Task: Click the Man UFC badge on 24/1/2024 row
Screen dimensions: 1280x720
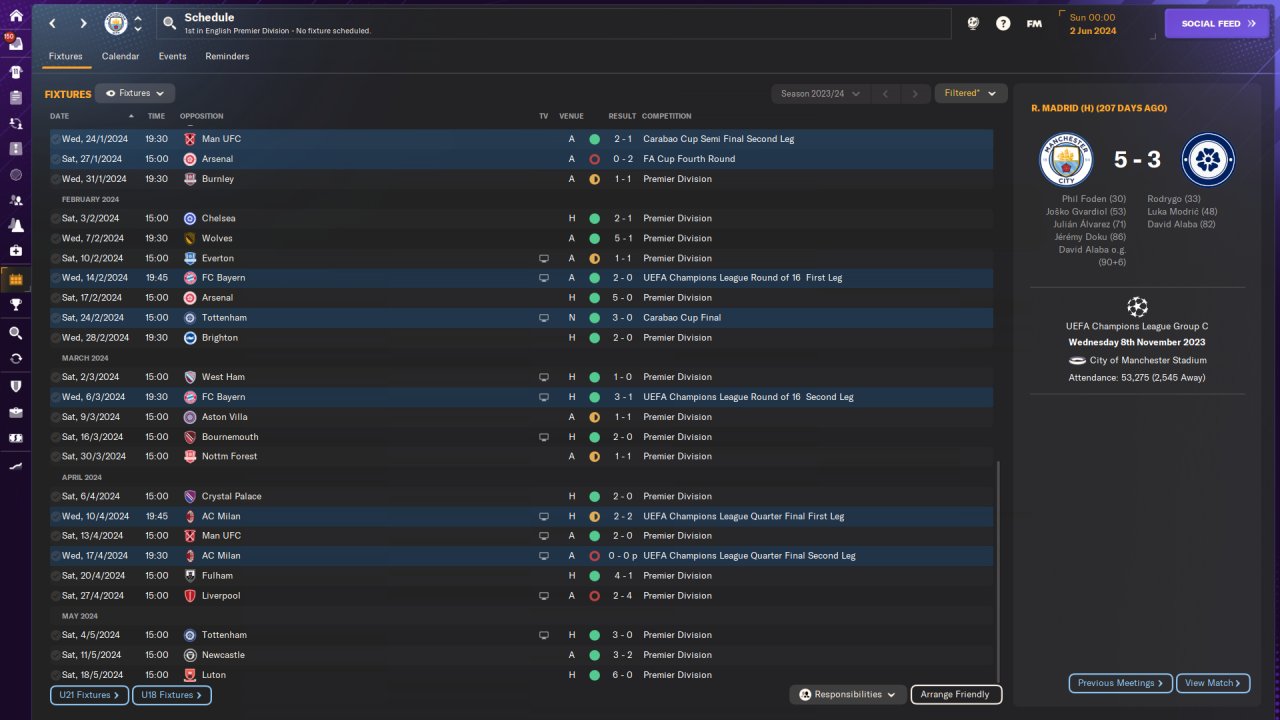Action: pyautogui.click(x=190, y=139)
